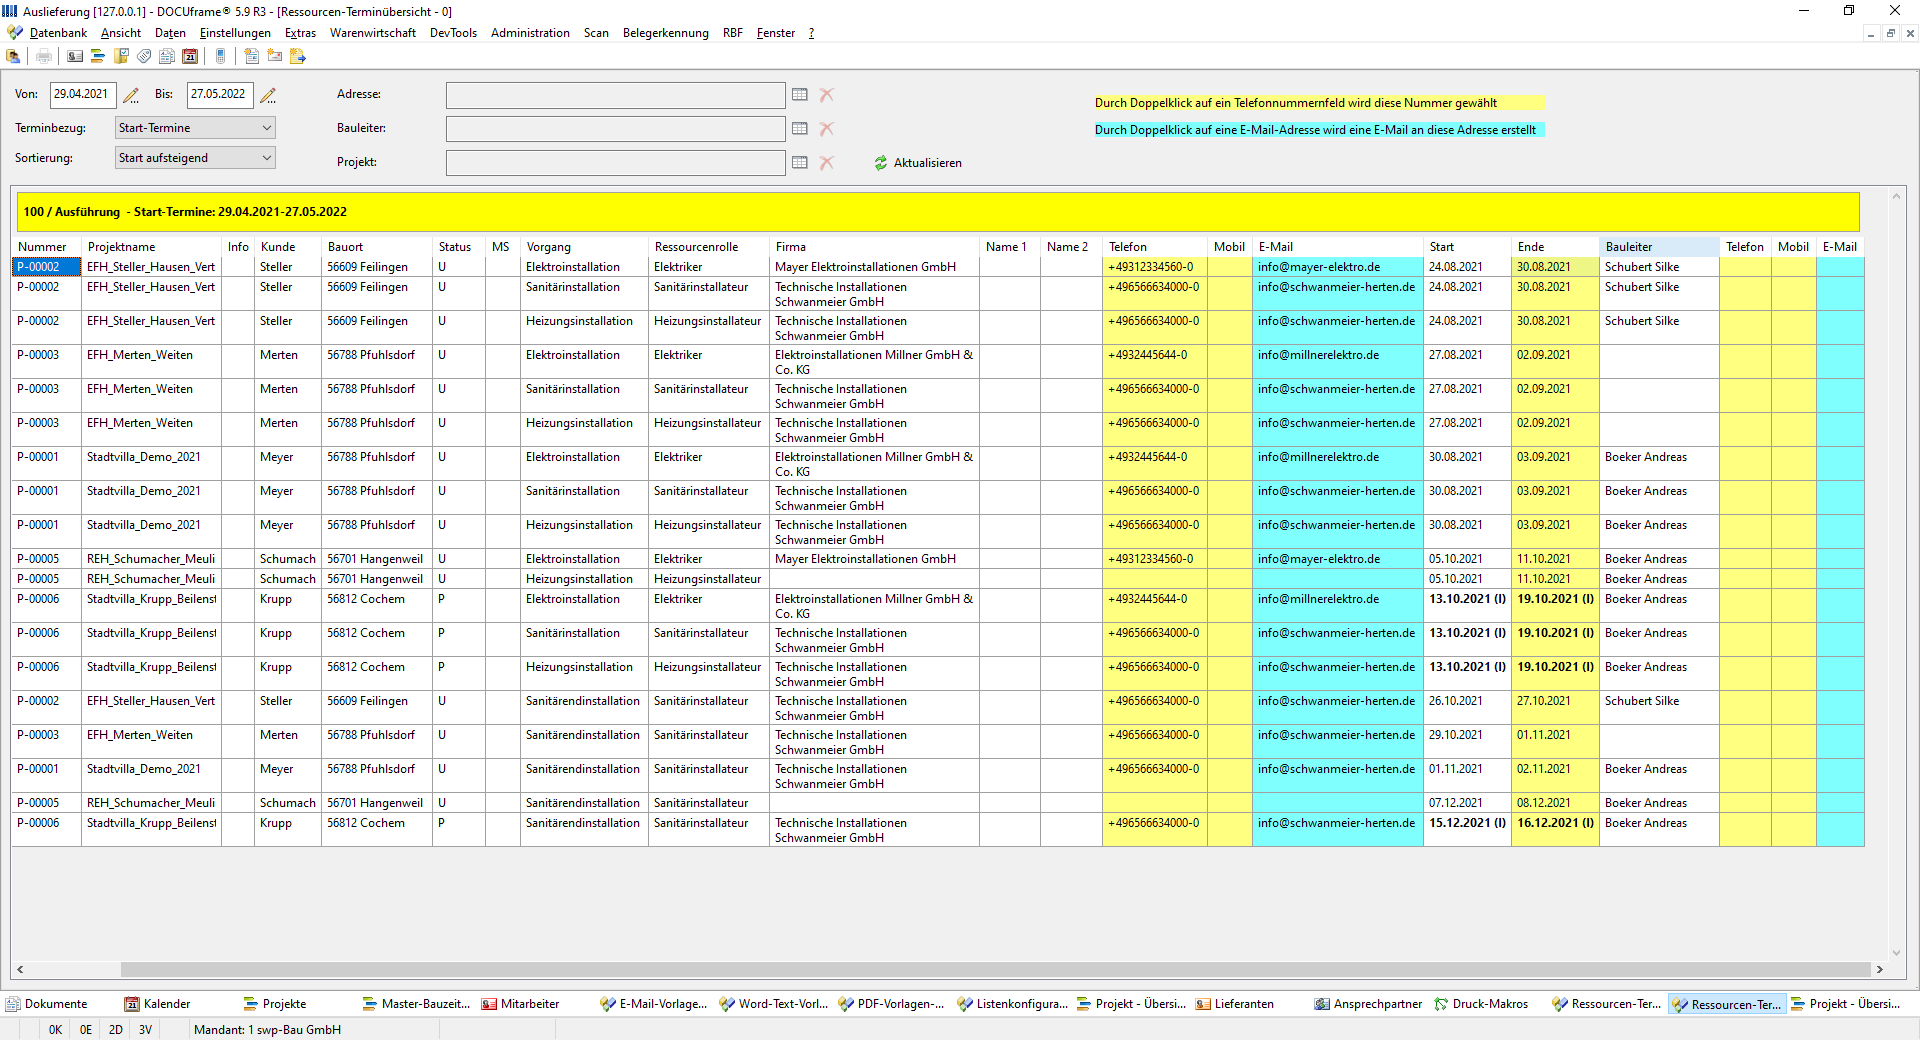Click the mobile phone toolbar icon
Image resolution: width=1920 pixels, height=1040 pixels.
point(221,56)
